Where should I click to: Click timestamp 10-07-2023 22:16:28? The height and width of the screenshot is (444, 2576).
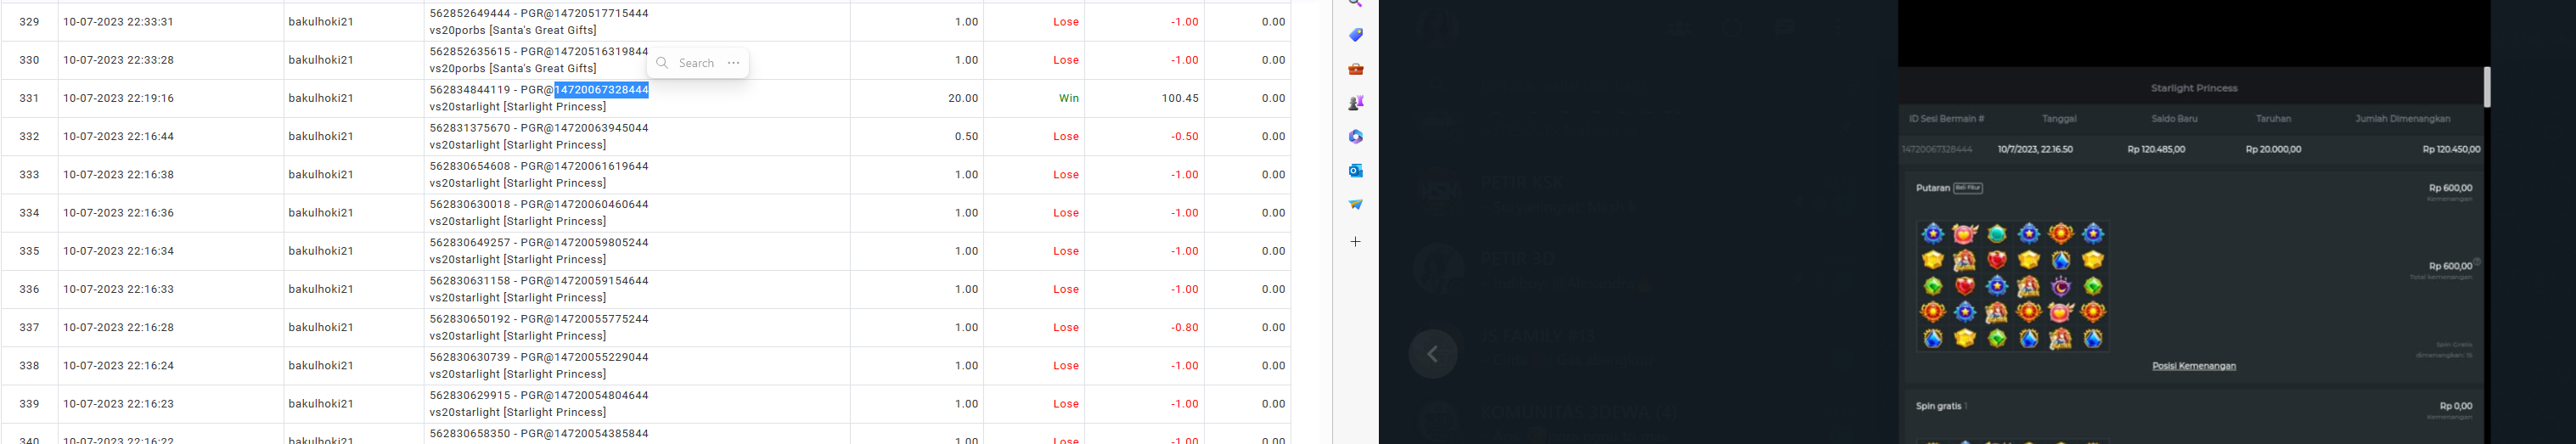pyautogui.click(x=118, y=327)
